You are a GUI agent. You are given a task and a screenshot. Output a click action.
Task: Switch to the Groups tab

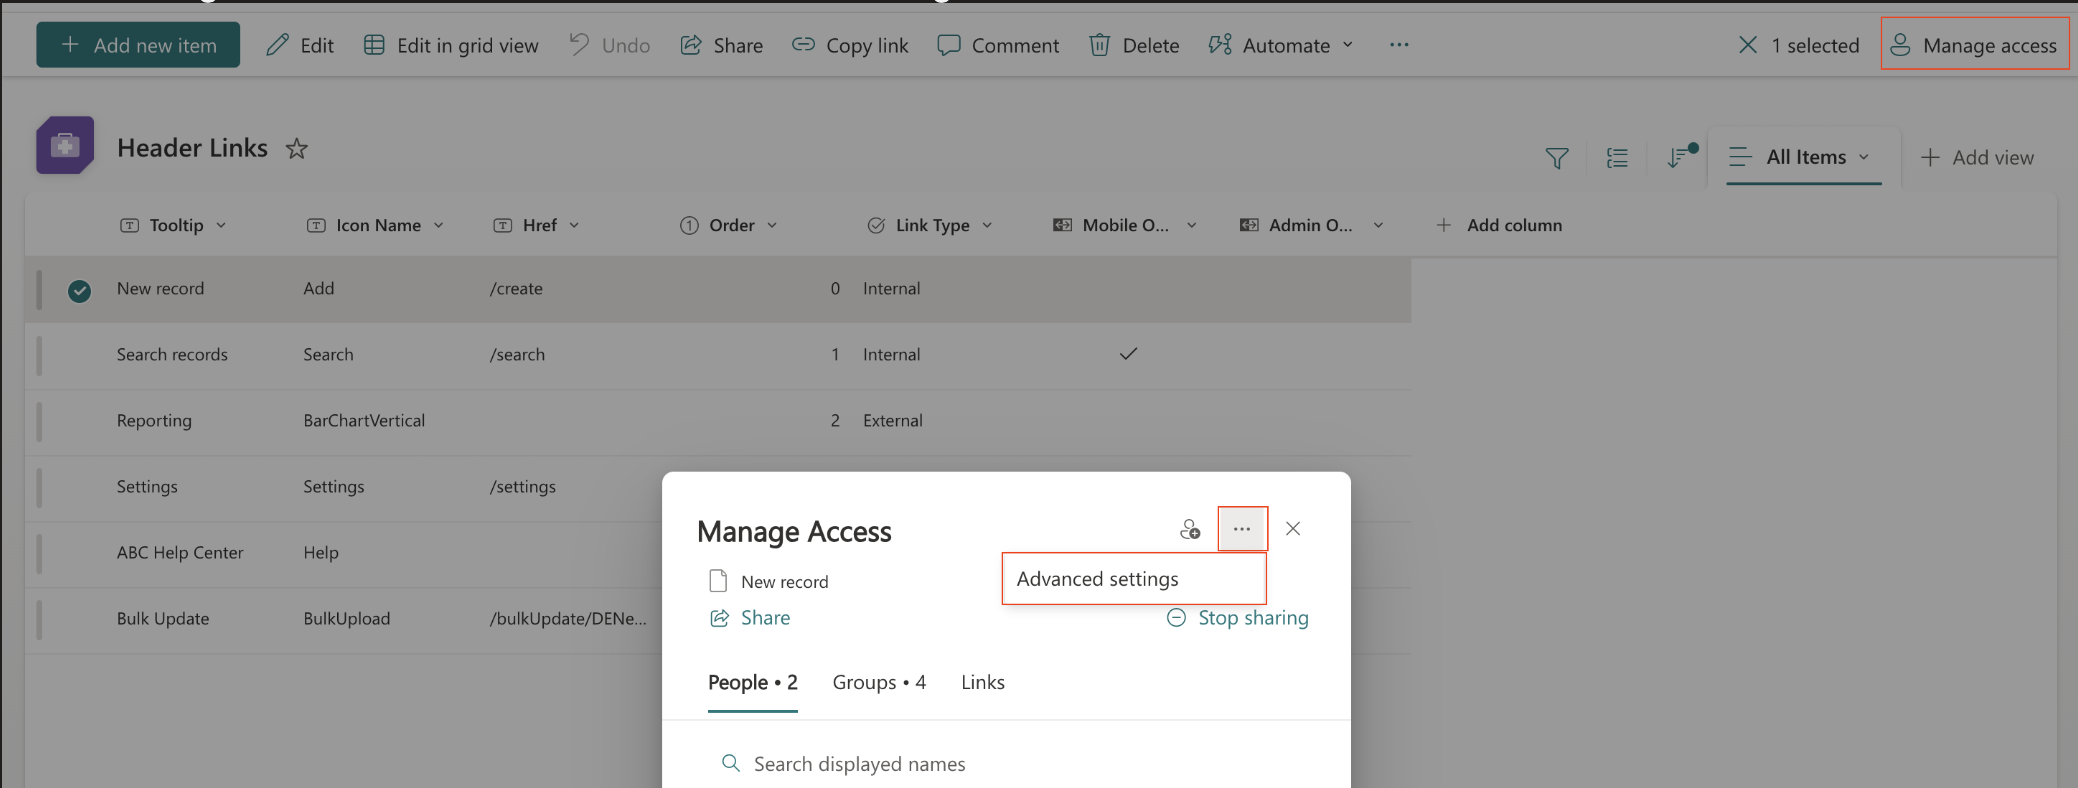[x=878, y=682]
